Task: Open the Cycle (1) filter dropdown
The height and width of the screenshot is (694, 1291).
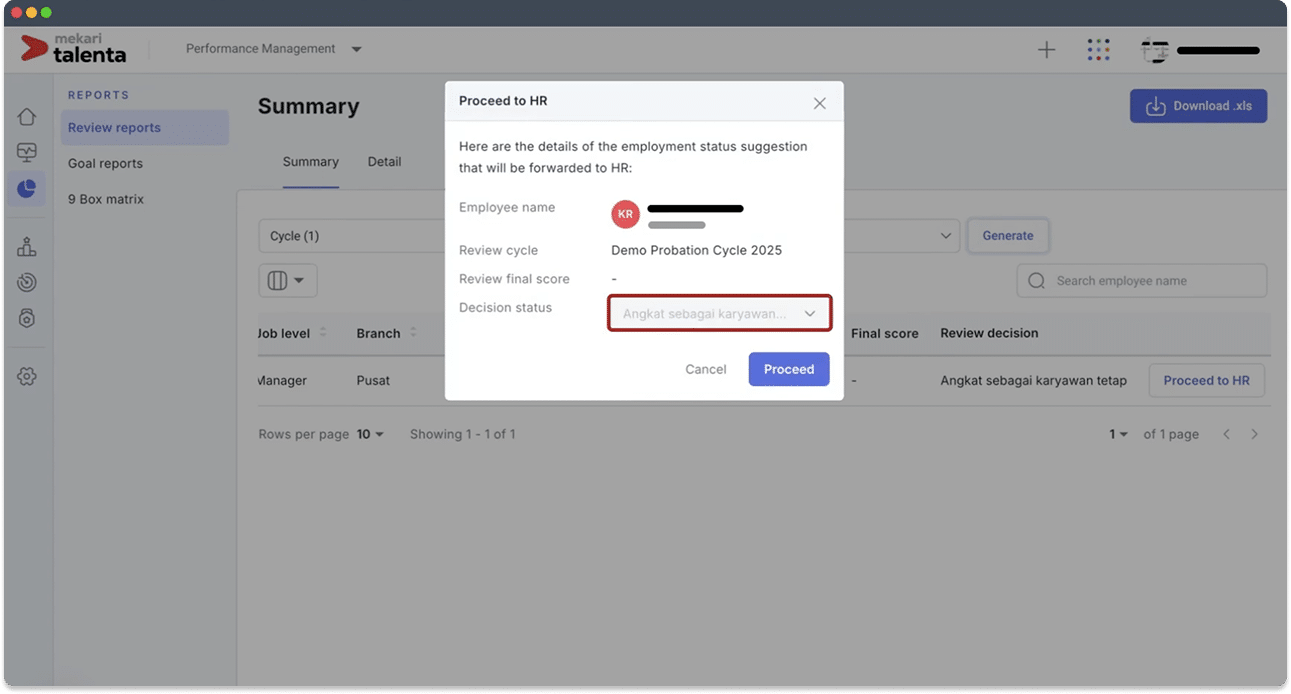Action: click(350, 236)
